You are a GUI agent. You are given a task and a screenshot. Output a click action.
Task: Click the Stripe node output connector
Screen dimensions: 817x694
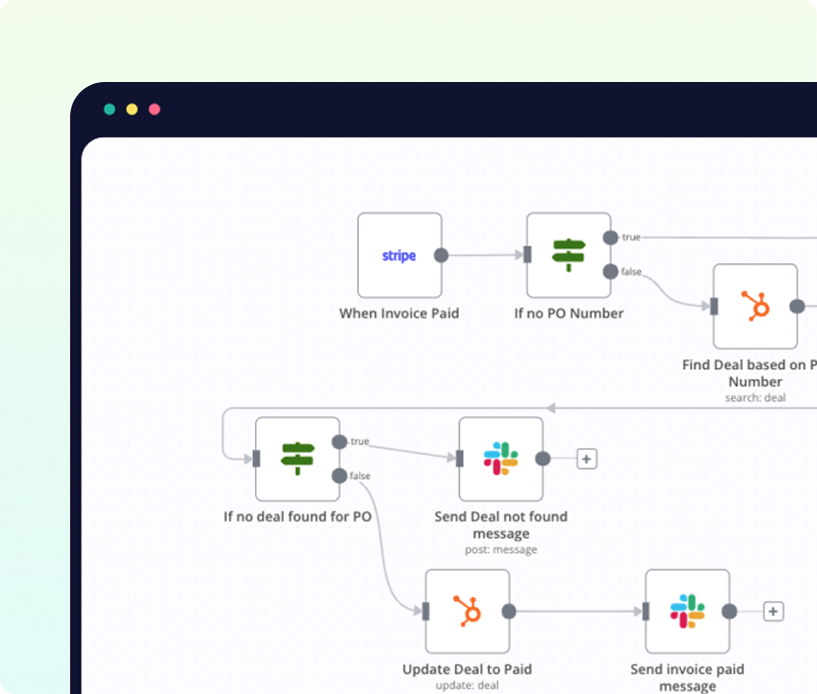(x=441, y=255)
